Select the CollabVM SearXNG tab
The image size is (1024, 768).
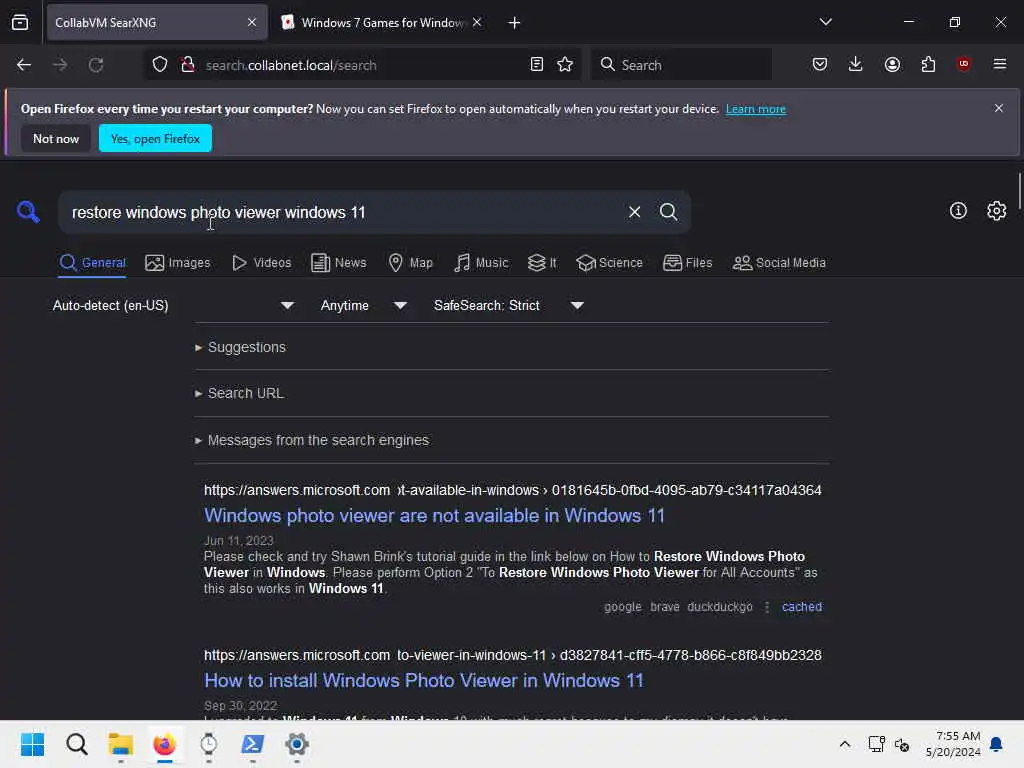(157, 23)
